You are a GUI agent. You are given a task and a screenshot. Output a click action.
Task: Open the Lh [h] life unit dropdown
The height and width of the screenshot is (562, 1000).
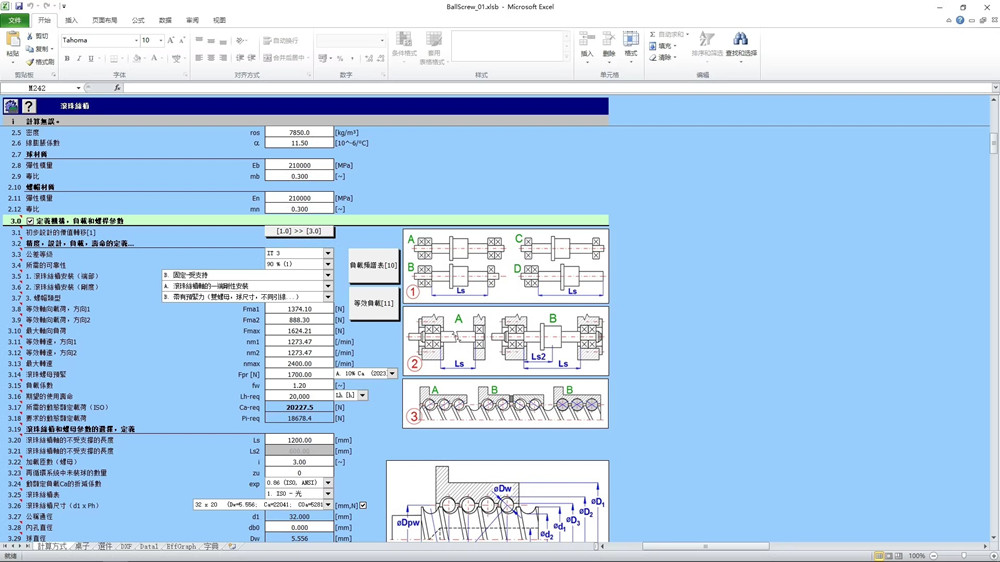click(x=362, y=396)
